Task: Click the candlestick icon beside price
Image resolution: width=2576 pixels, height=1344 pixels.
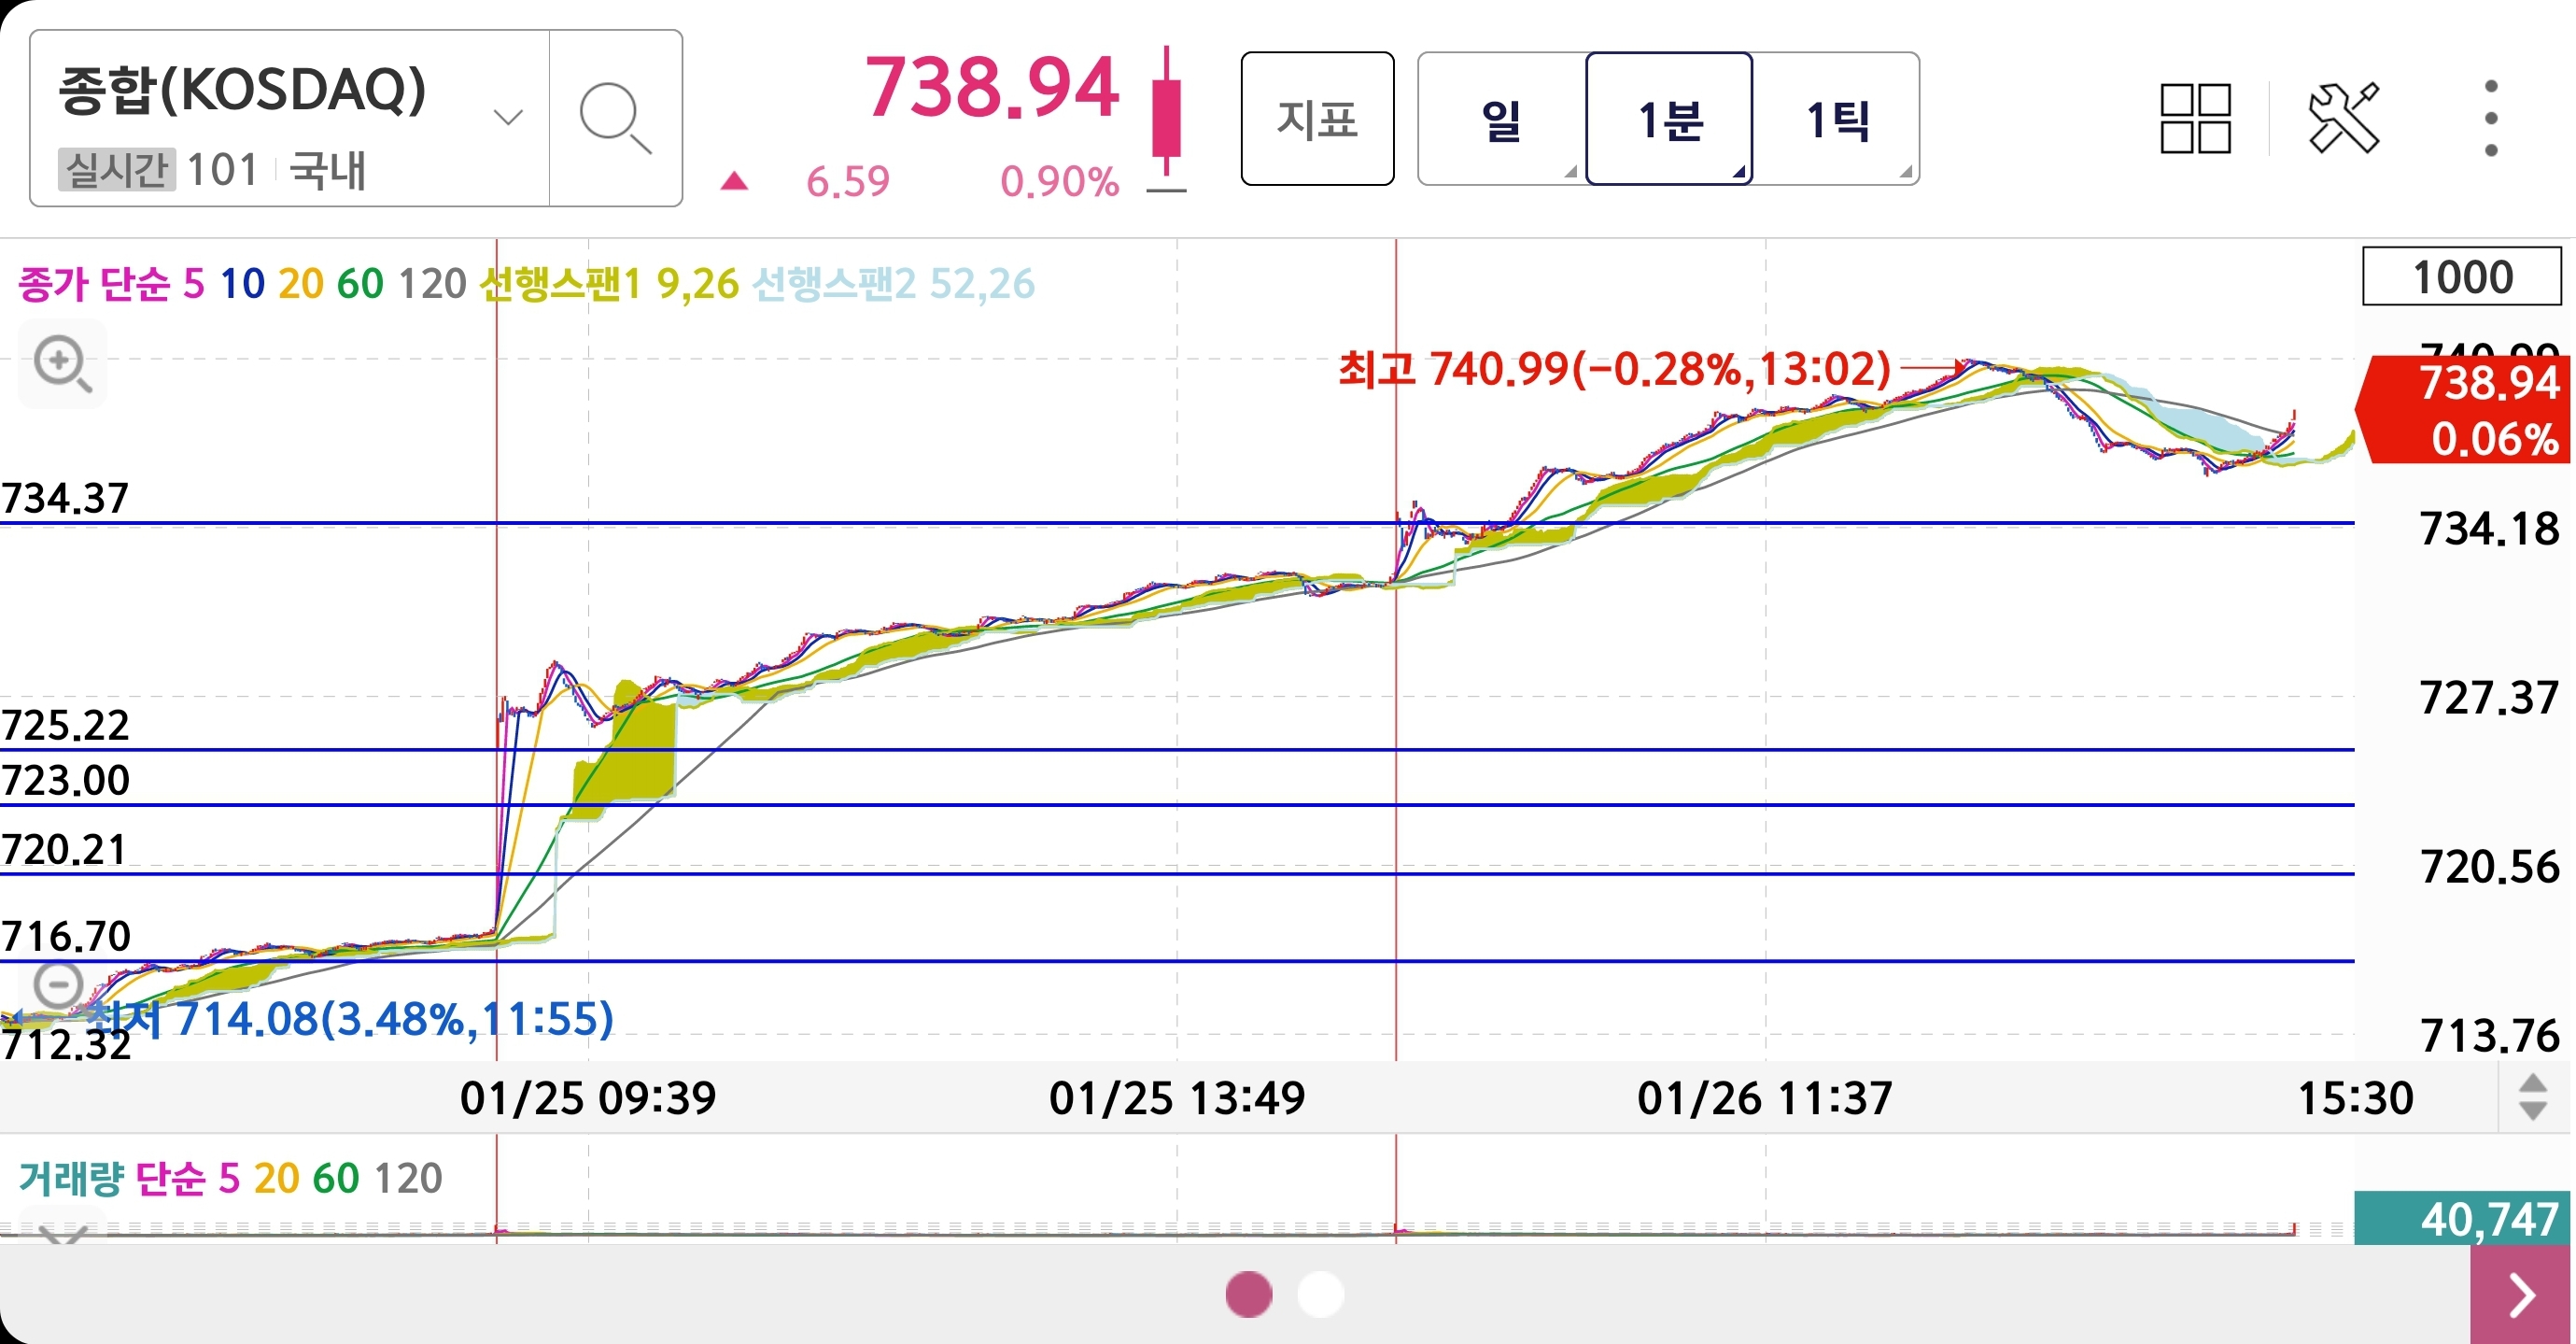Action: (1166, 118)
